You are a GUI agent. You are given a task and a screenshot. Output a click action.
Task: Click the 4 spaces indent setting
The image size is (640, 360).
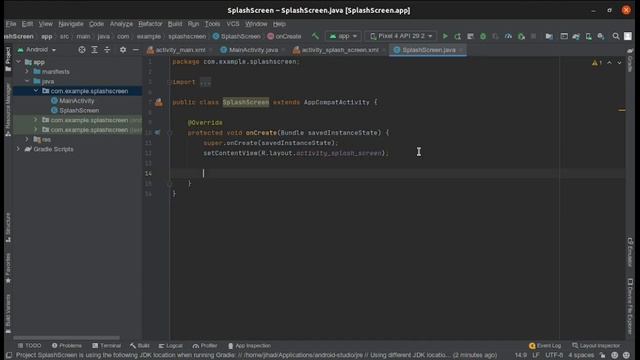point(581,355)
